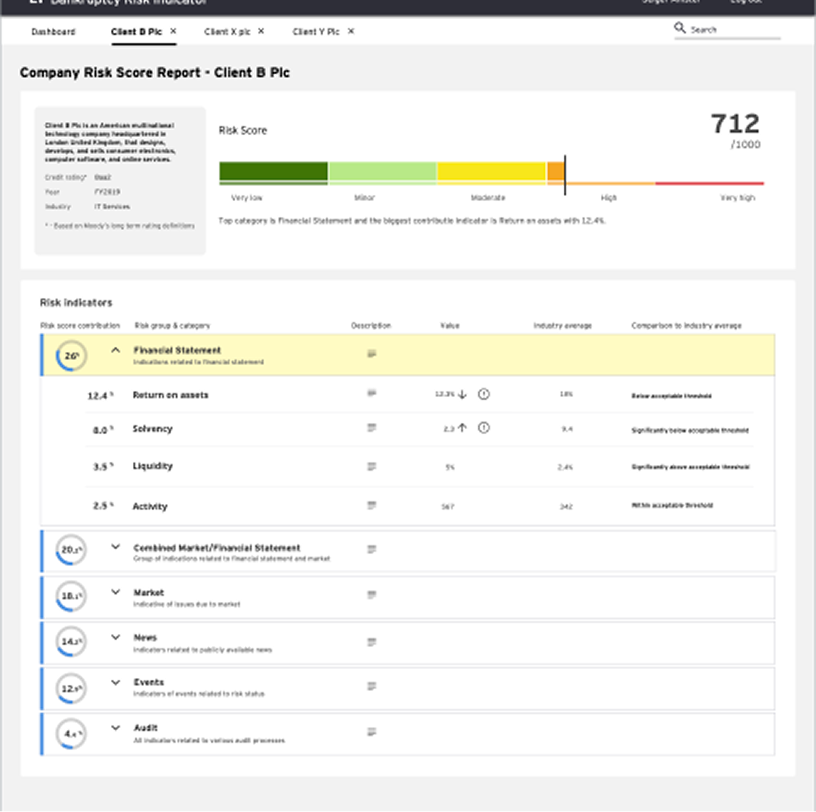Click down arrow beside Return on assets value
The height and width of the screenshot is (812, 816).
coord(462,394)
